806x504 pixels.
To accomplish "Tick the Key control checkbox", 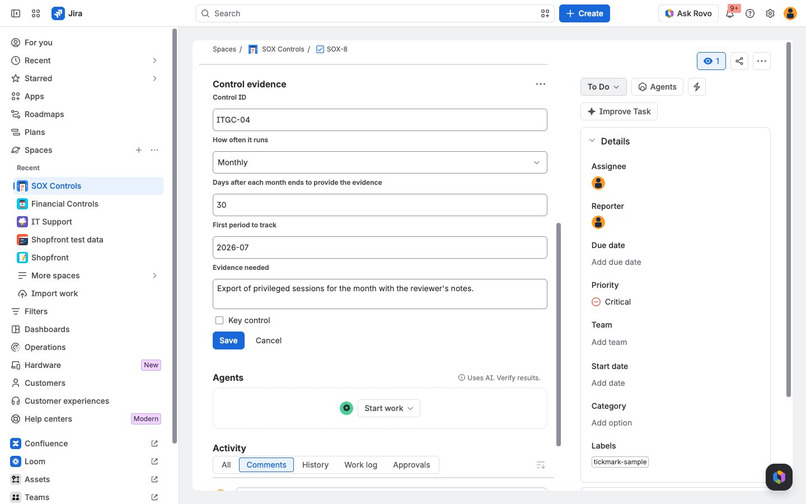I will pos(219,320).
